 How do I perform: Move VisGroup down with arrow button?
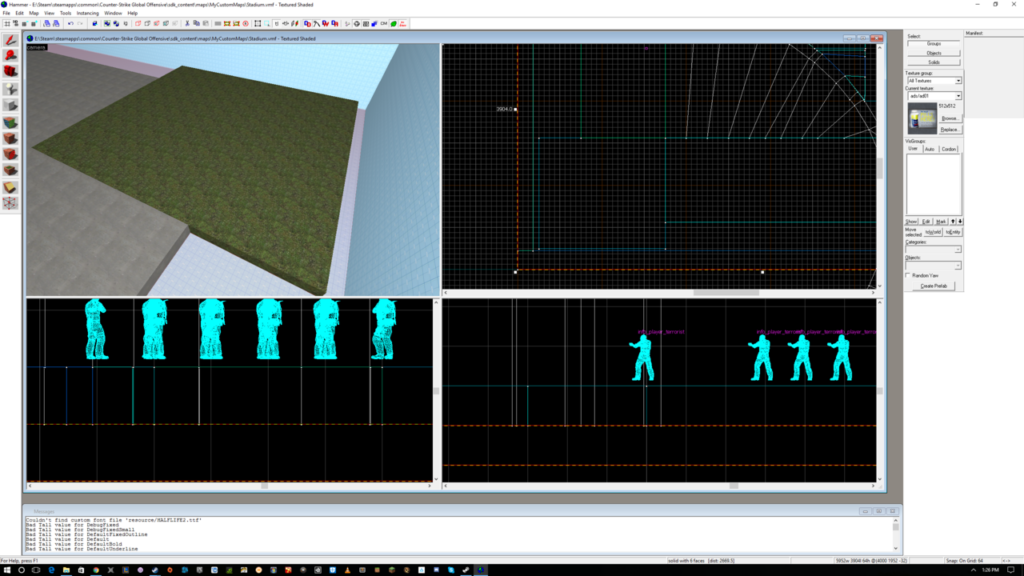click(x=959, y=221)
